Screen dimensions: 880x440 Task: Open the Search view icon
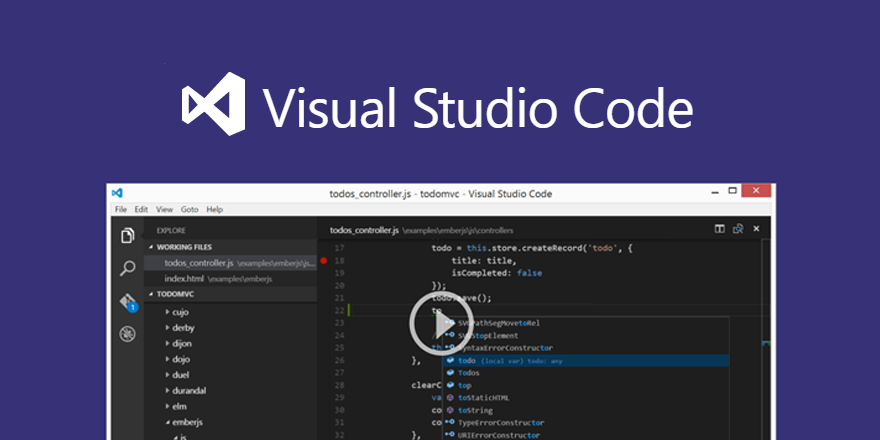tap(127, 268)
